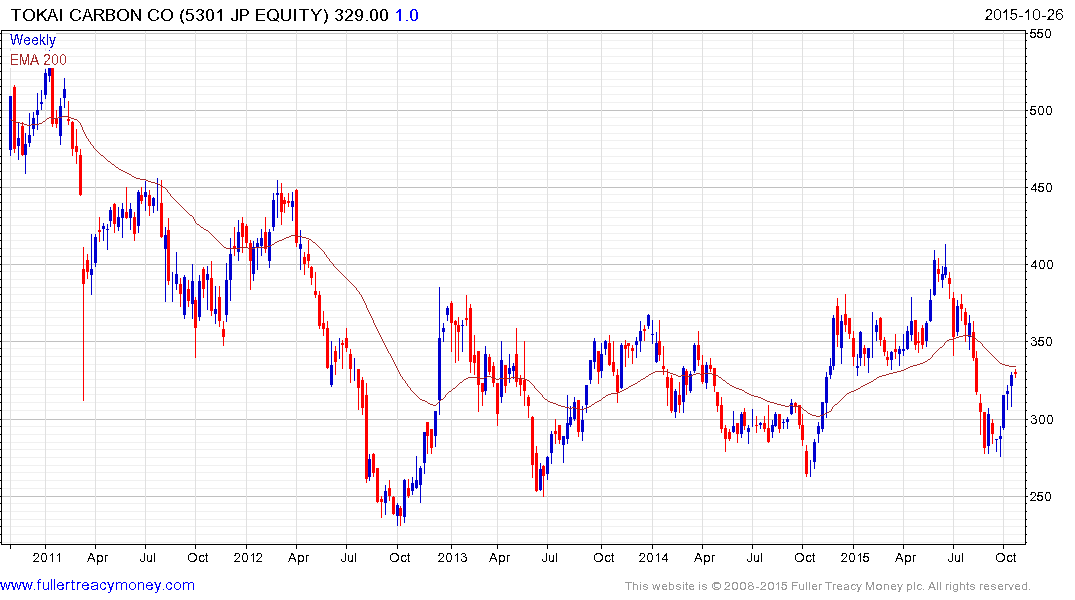Viewport: 1075px width, 600px height.
Task: Click the 2013 year axis label
Action: point(452,557)
